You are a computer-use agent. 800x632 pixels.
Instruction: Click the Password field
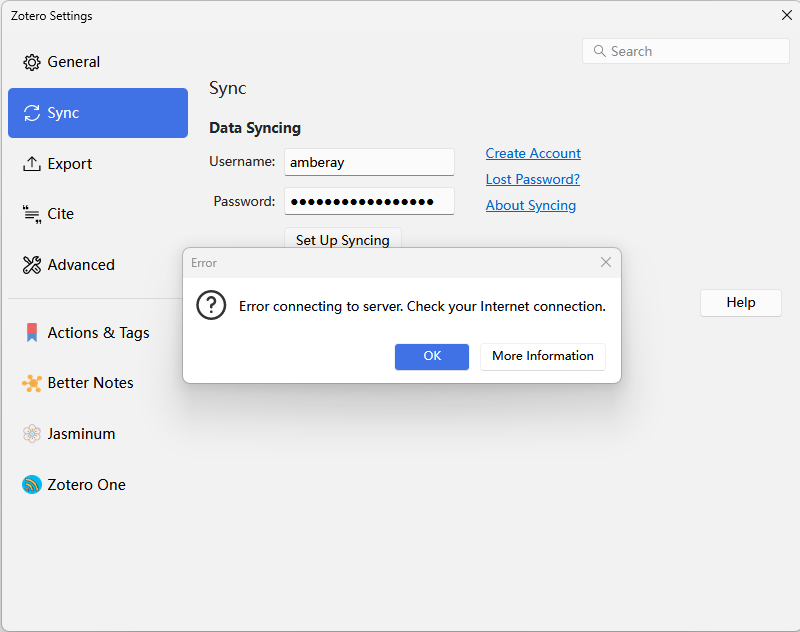click(x=369, y=201)
